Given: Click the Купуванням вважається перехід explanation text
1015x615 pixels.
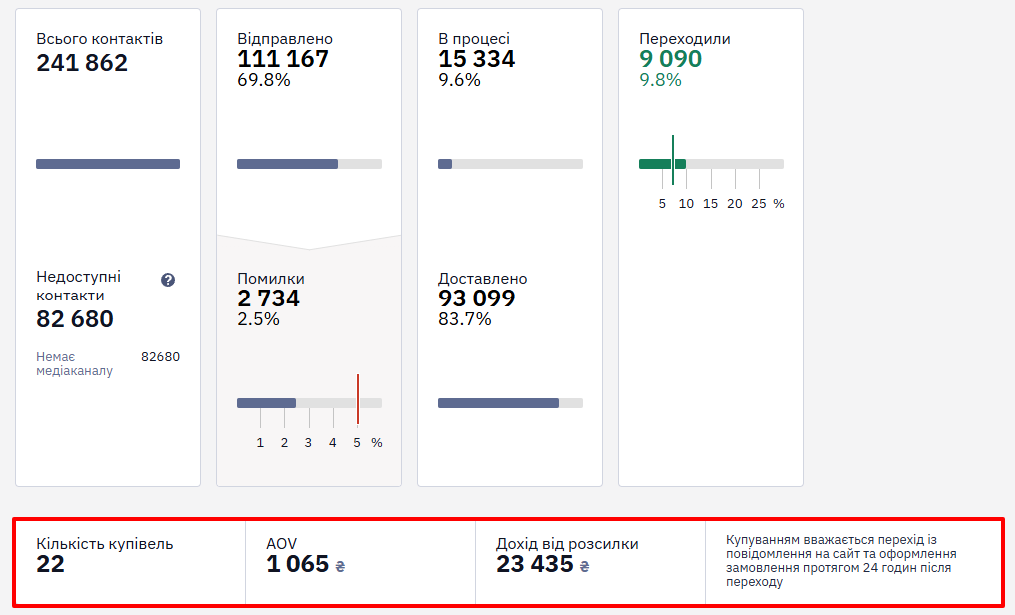Looking at the screenshot, I should [841, 561].
